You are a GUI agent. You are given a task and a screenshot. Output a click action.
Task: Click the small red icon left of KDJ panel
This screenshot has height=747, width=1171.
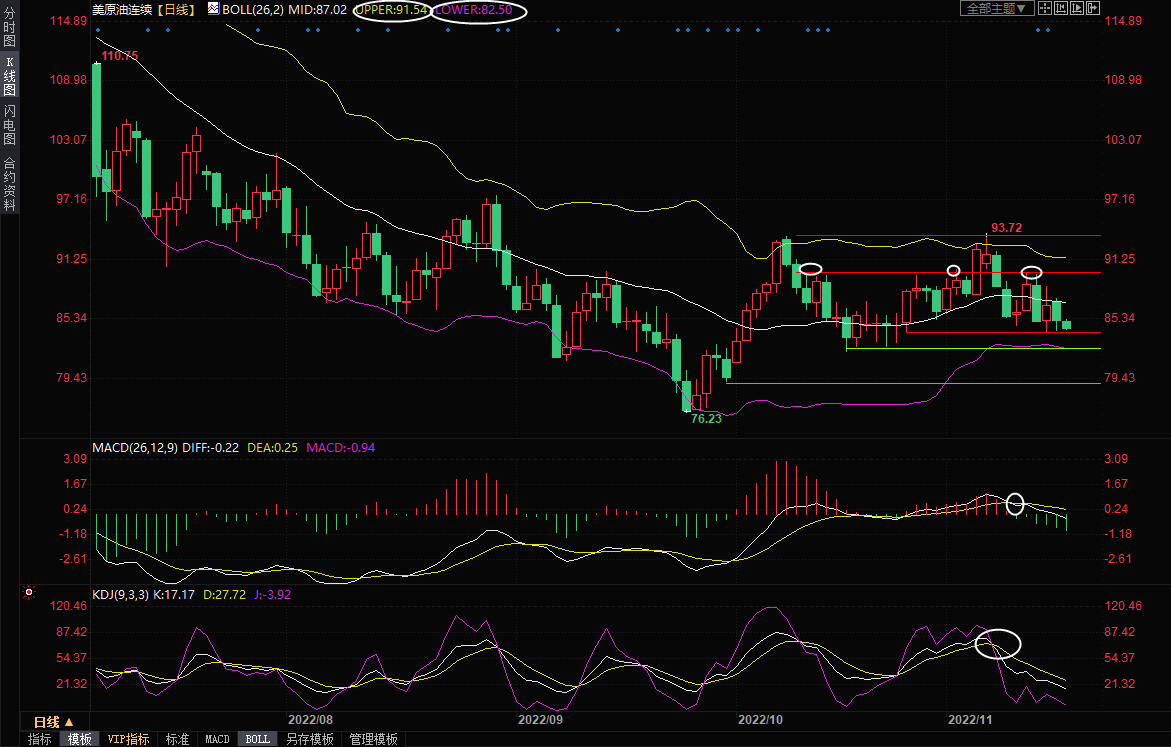(28, 592)
